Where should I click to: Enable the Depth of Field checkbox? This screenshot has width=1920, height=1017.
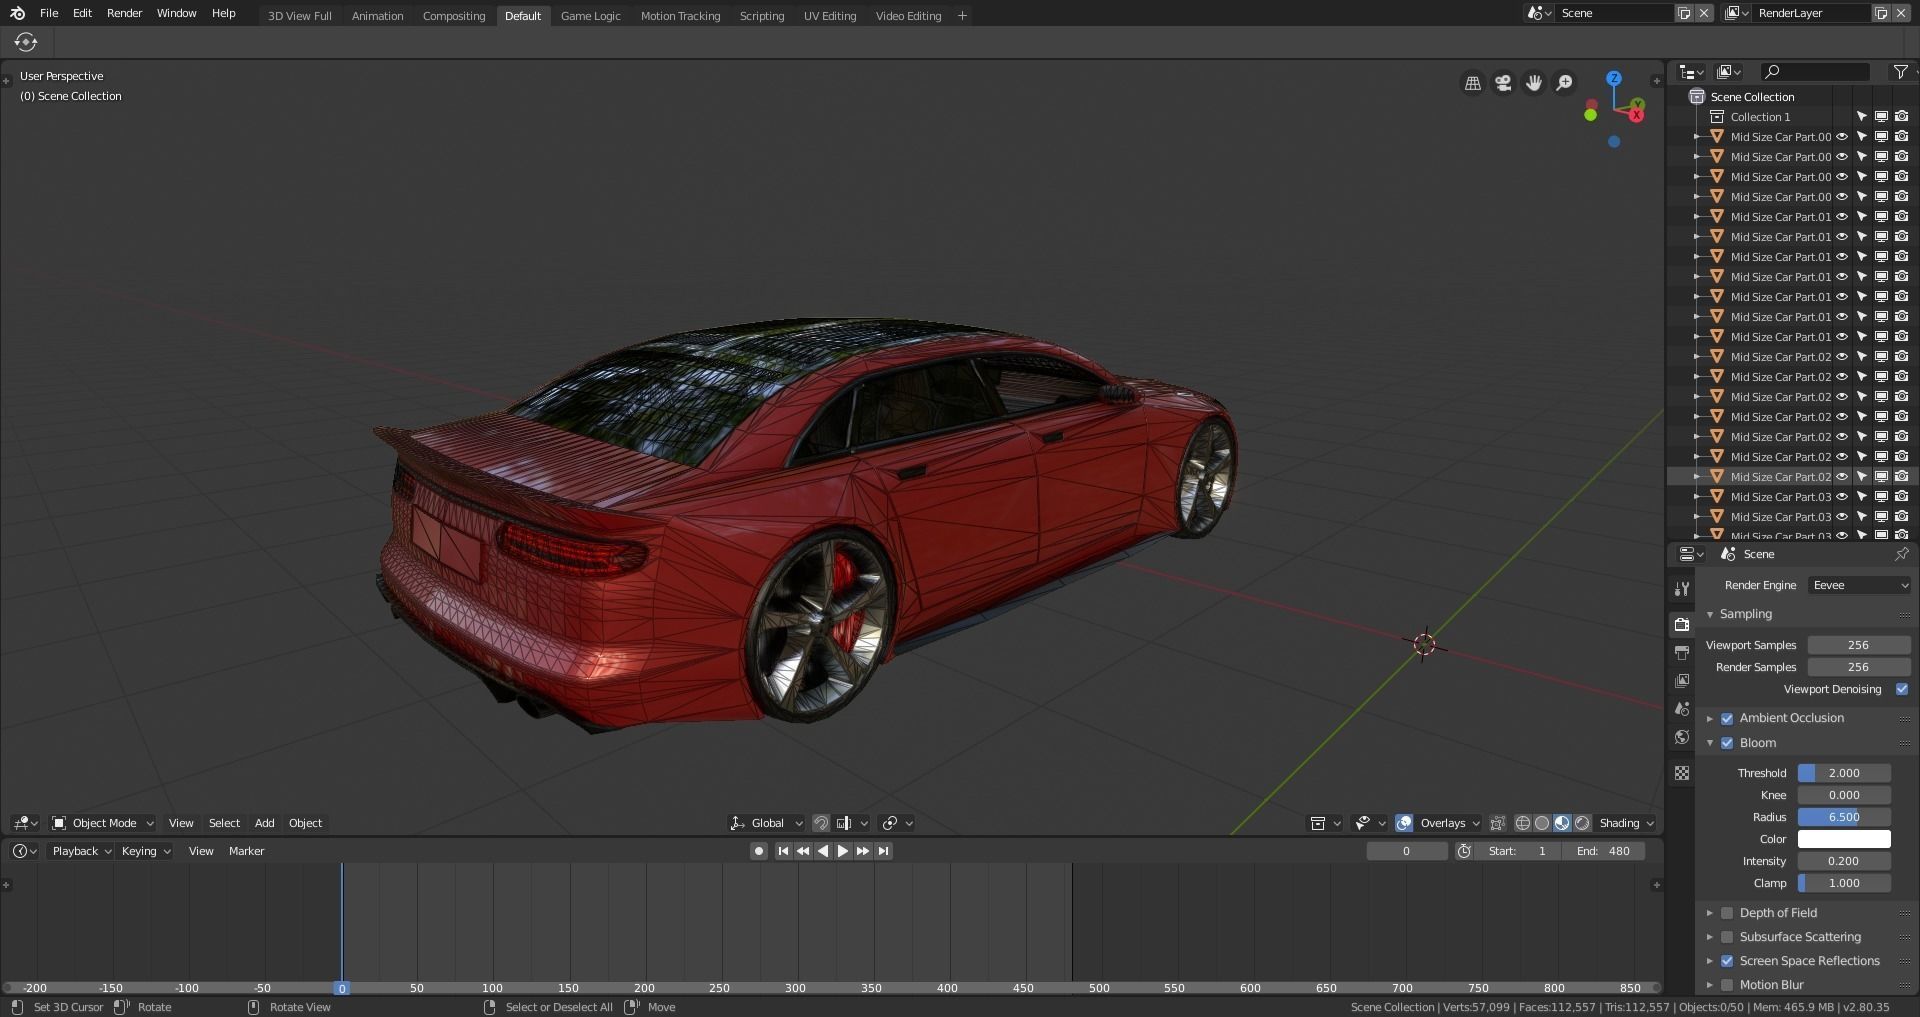click(x=1727, y=913)
